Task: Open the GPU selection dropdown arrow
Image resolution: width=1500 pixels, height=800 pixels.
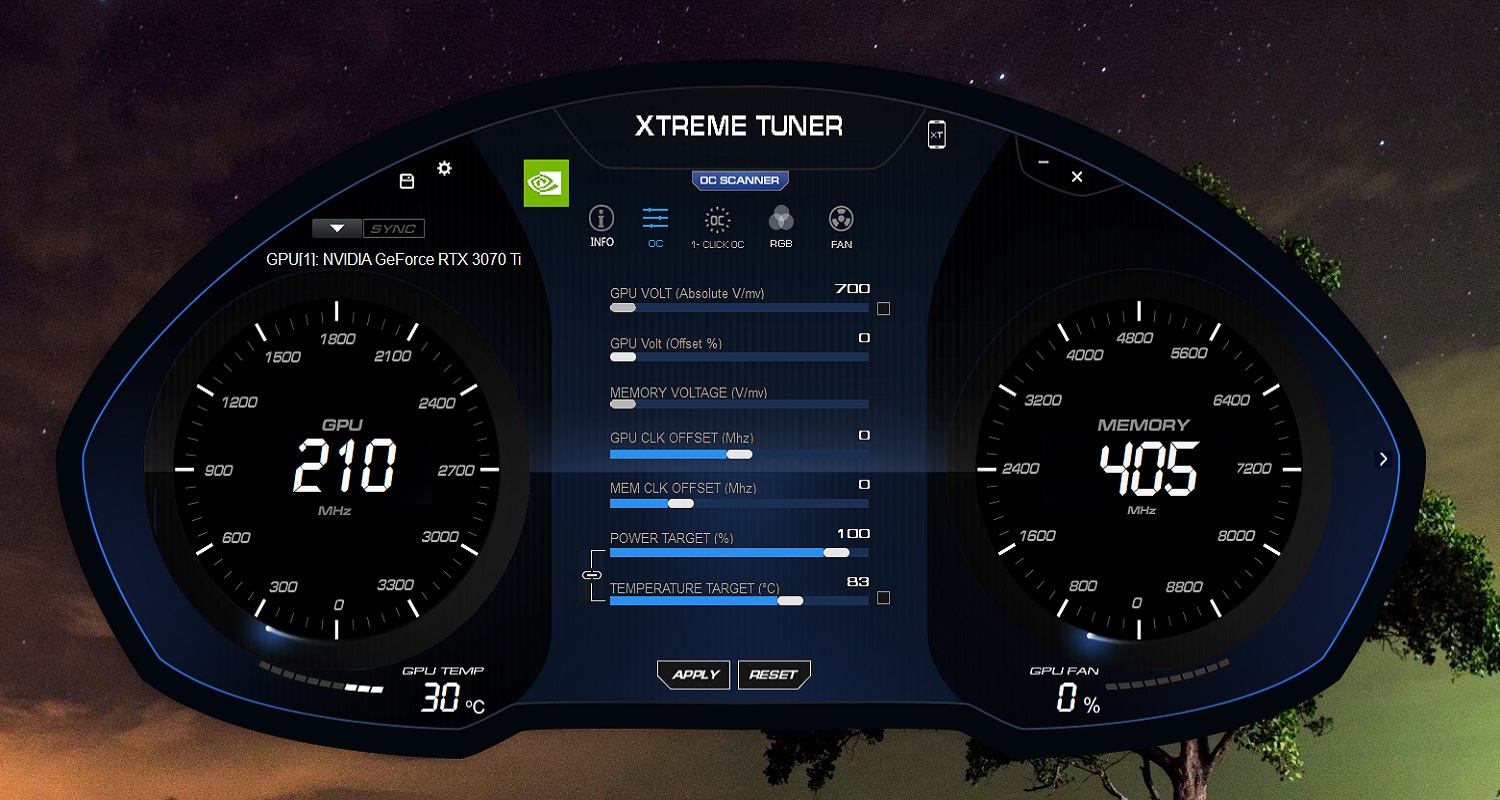Action: pos(337,229)
